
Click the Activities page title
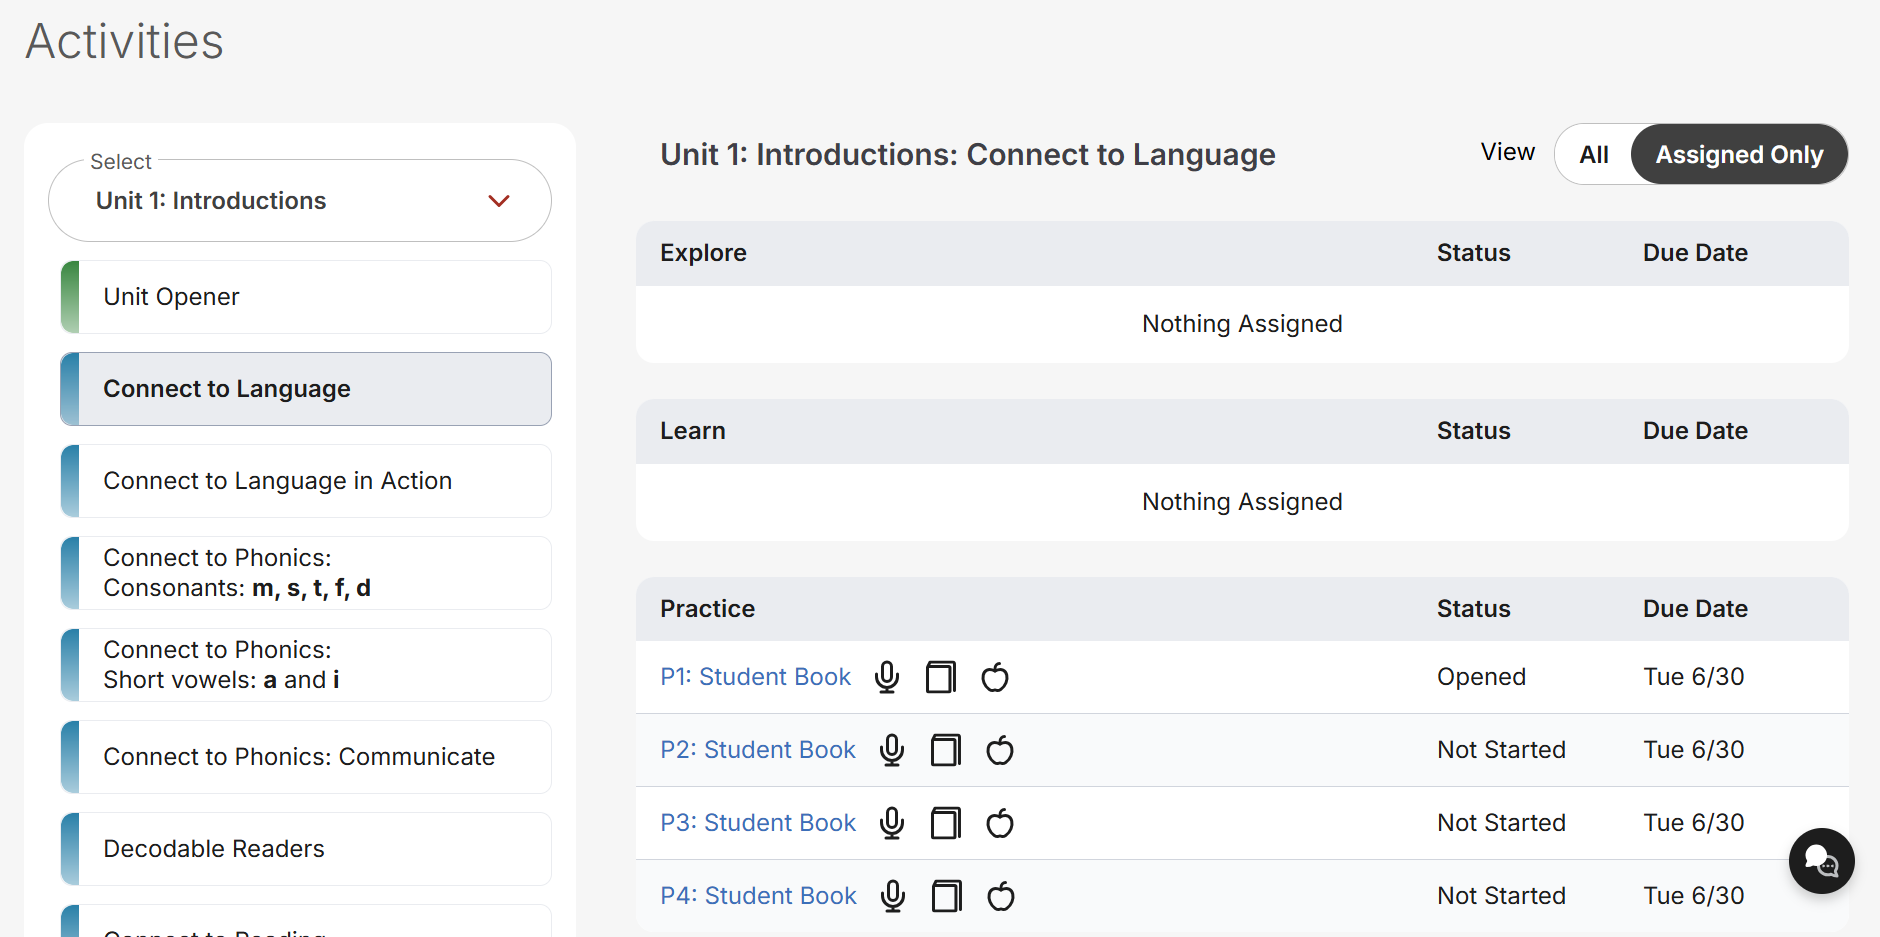[125, 42]
